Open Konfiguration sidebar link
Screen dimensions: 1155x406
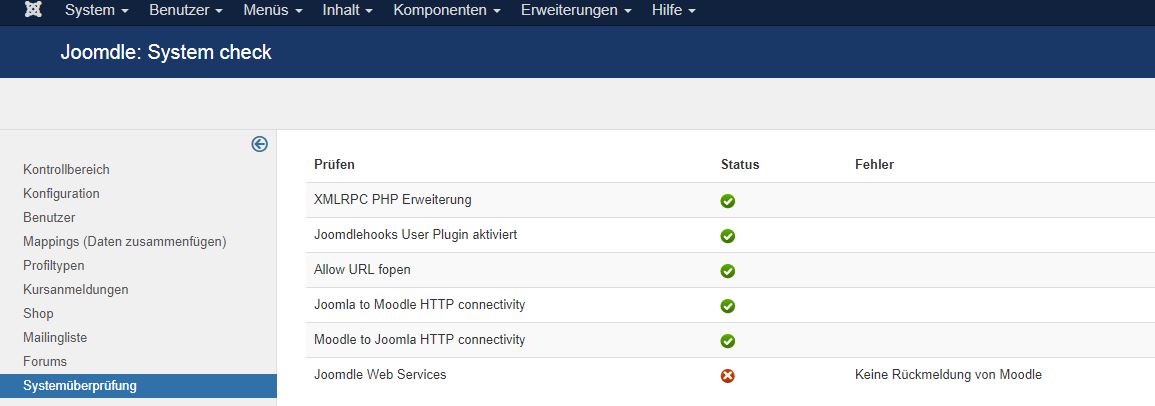(61, 194)
